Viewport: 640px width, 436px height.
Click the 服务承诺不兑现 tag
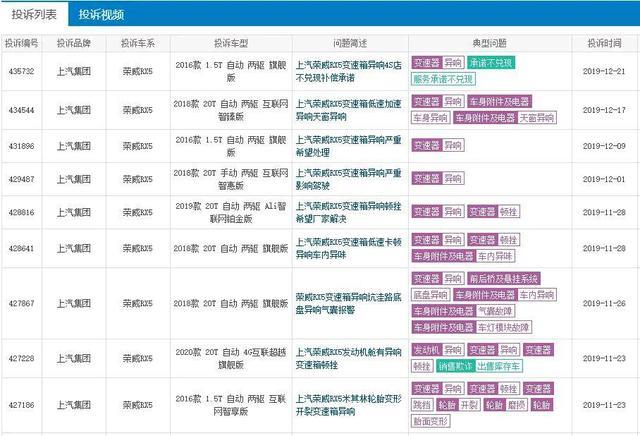click(x=443, y=79)
